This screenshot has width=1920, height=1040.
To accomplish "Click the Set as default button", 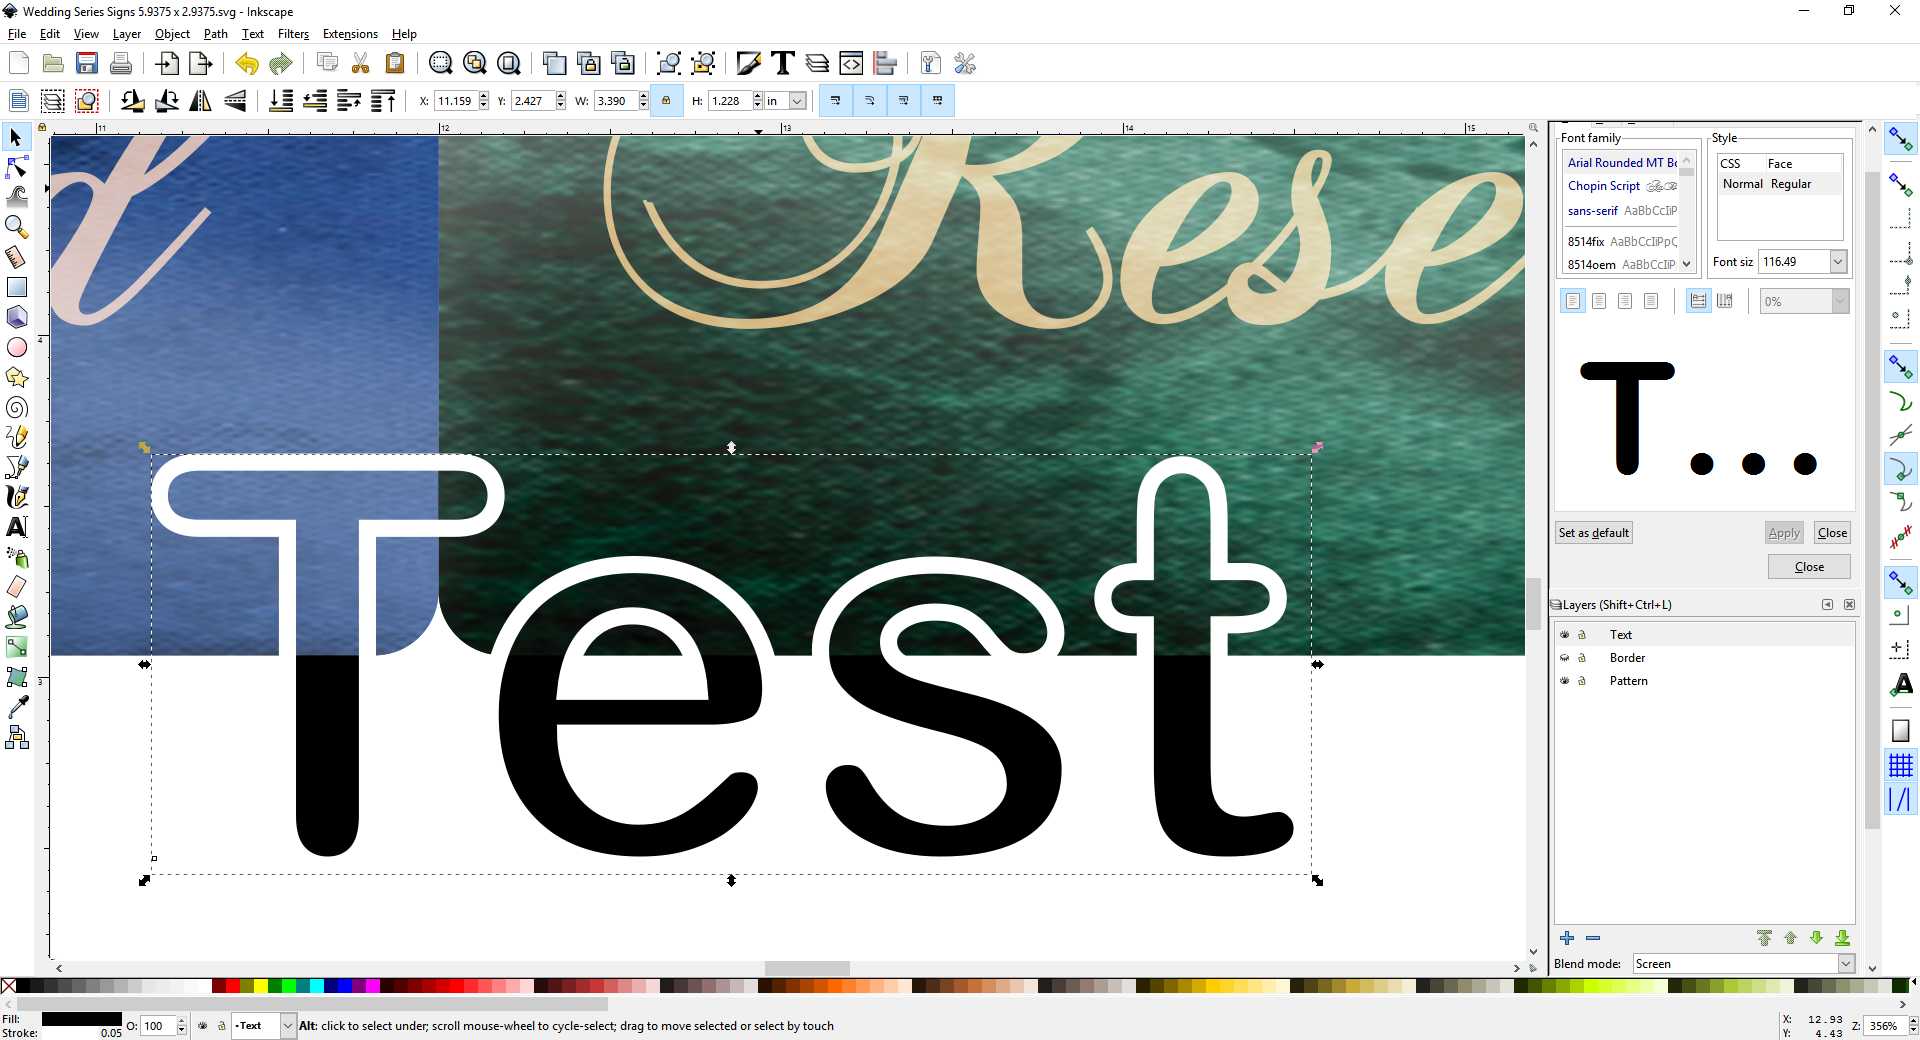I will 1592,532.
